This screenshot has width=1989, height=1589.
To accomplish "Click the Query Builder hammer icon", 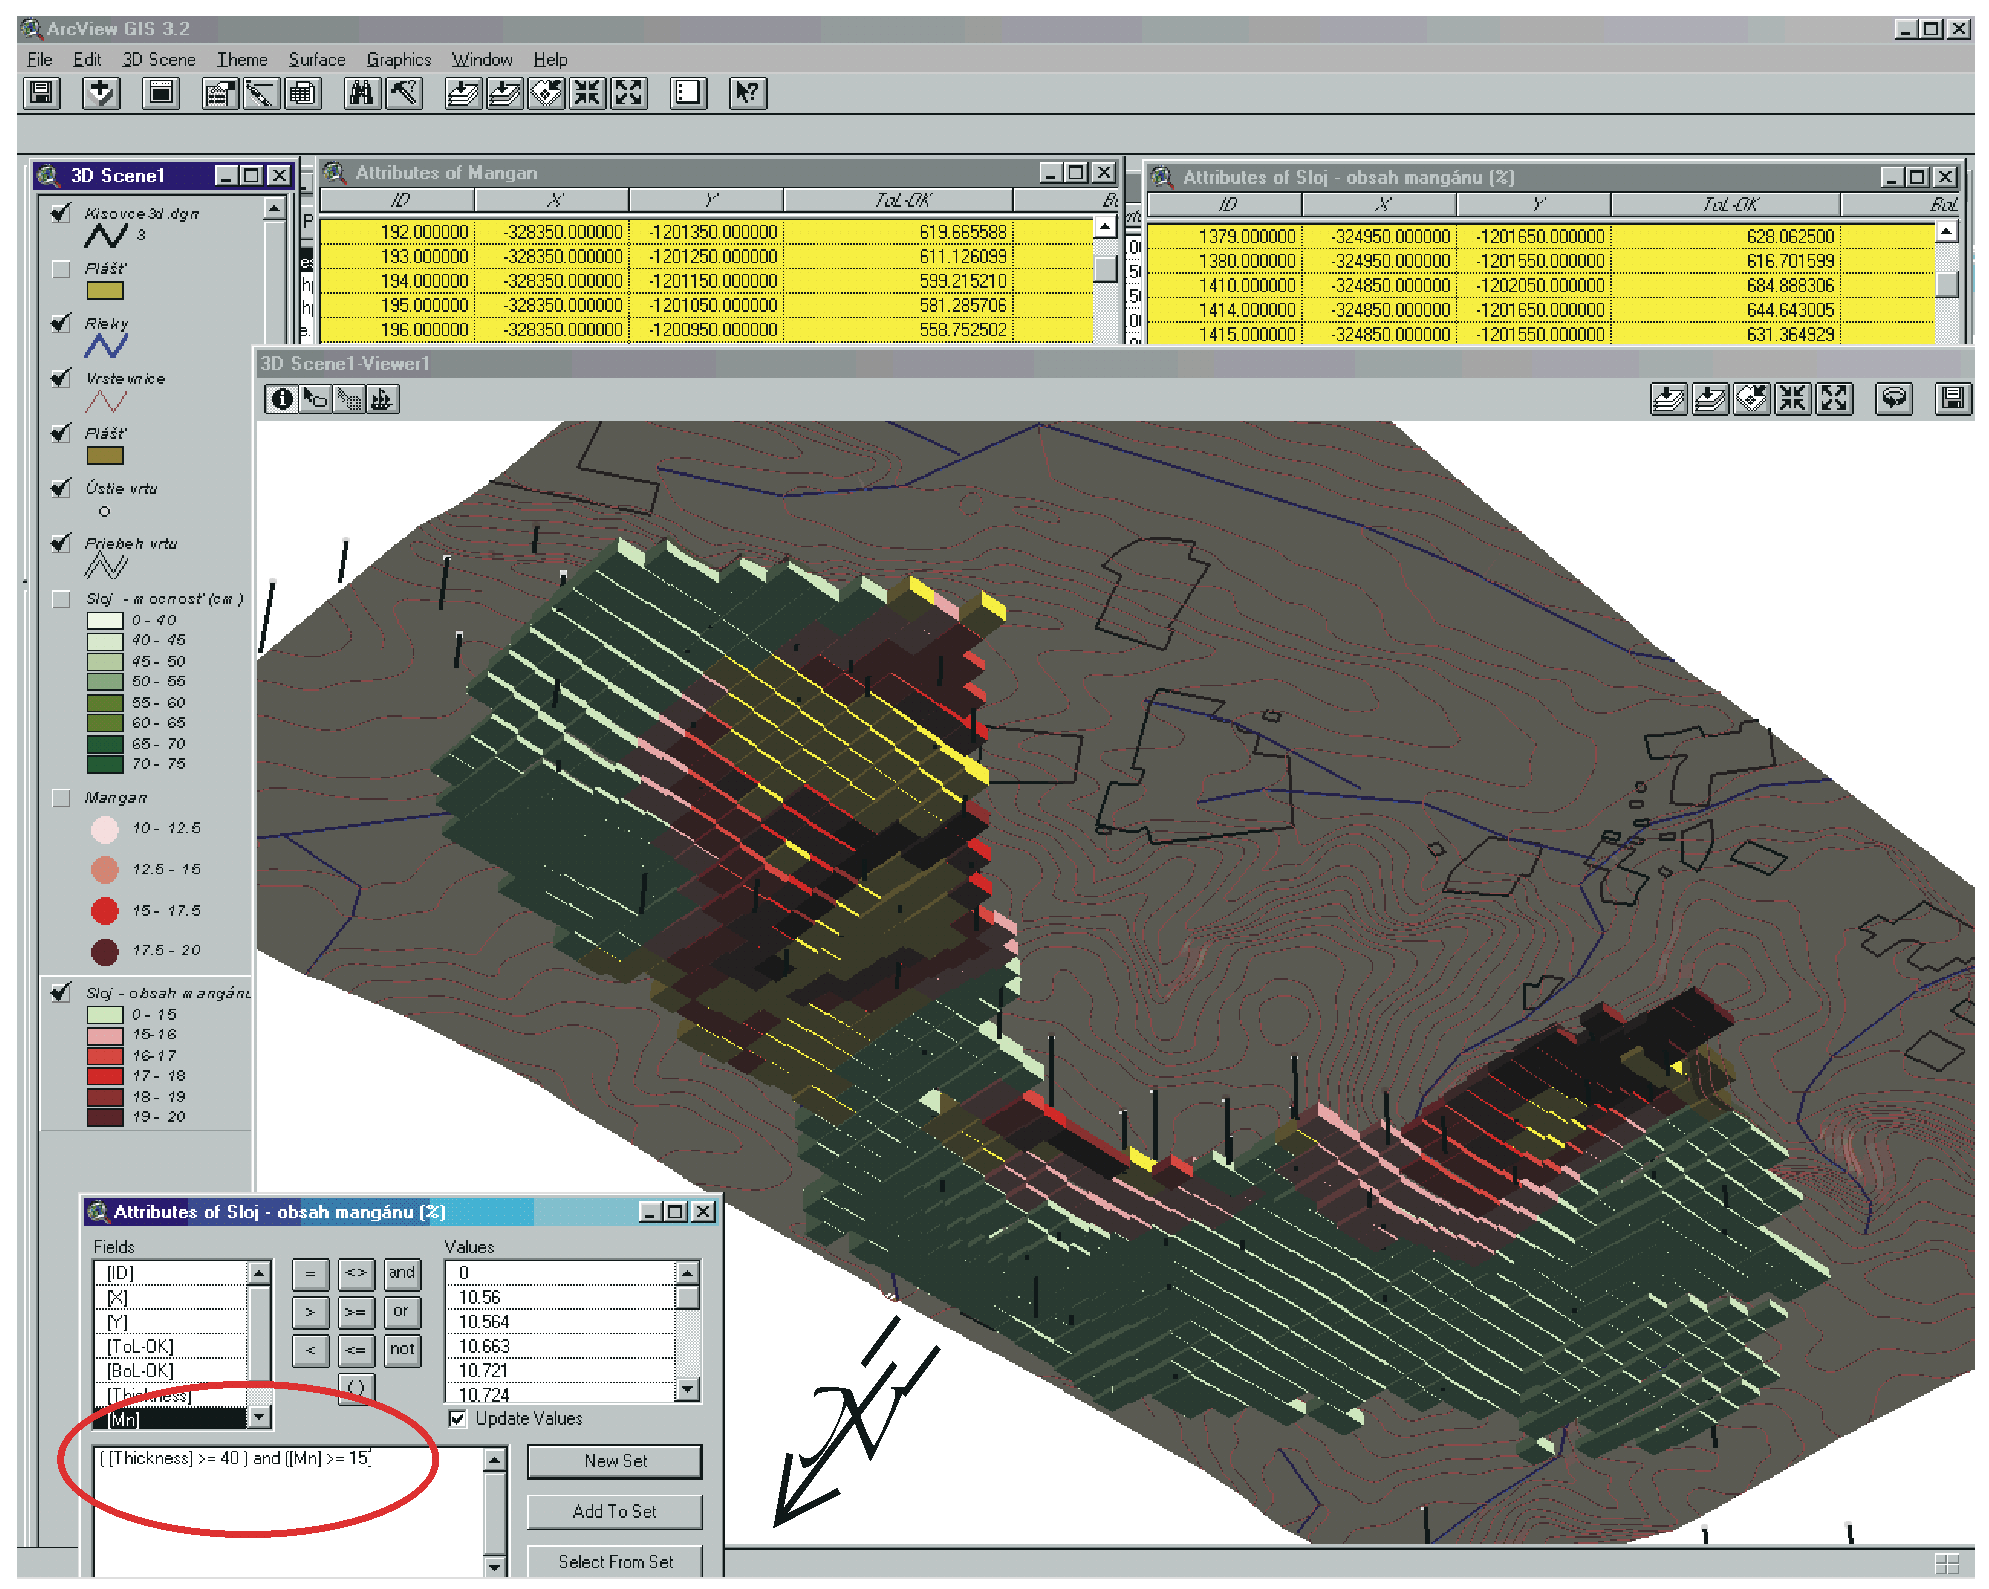I will pos(404,94).
